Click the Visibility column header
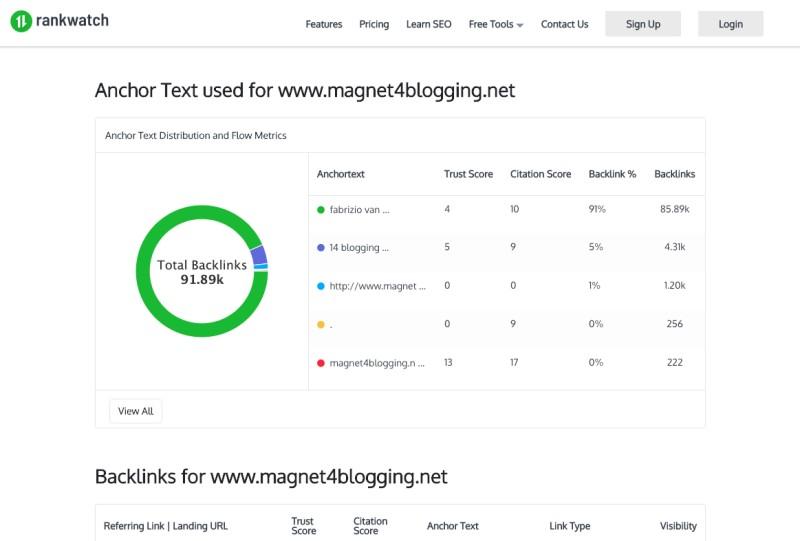 click(678, 526)
